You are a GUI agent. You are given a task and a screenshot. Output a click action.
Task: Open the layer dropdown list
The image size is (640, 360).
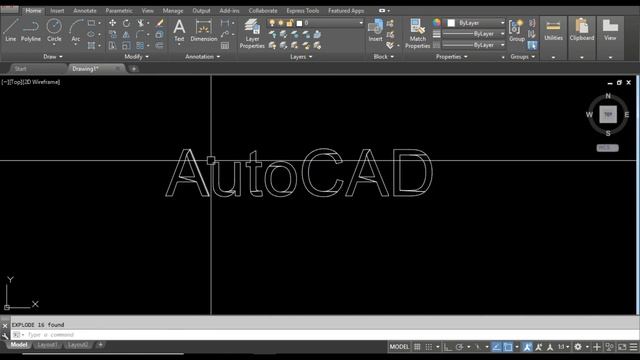point(315,23)
